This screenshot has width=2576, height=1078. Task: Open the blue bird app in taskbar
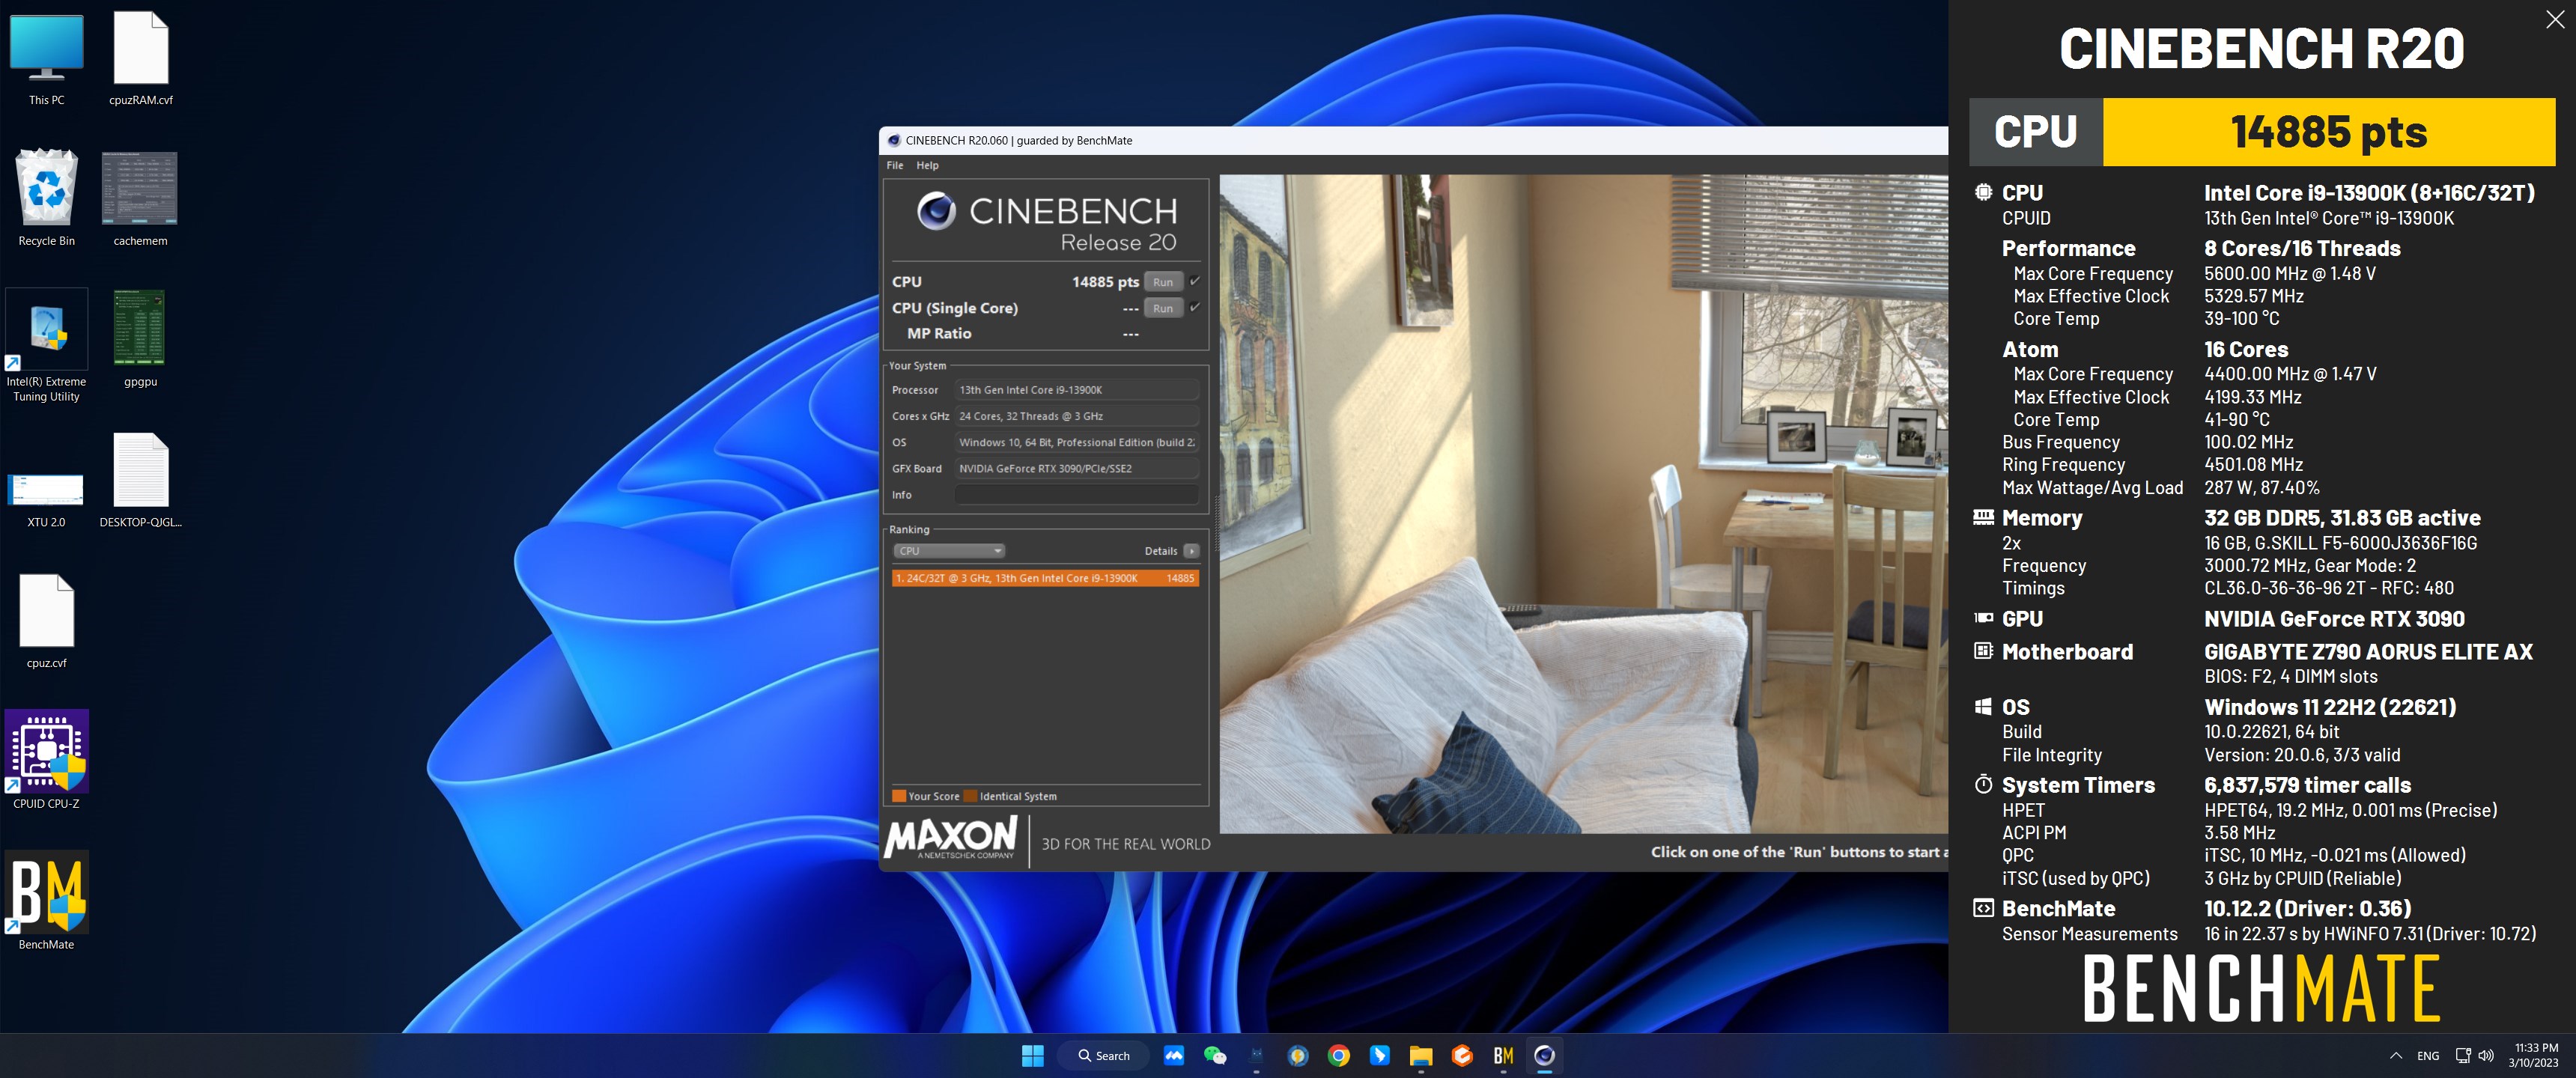[x=1379, y=1055]
